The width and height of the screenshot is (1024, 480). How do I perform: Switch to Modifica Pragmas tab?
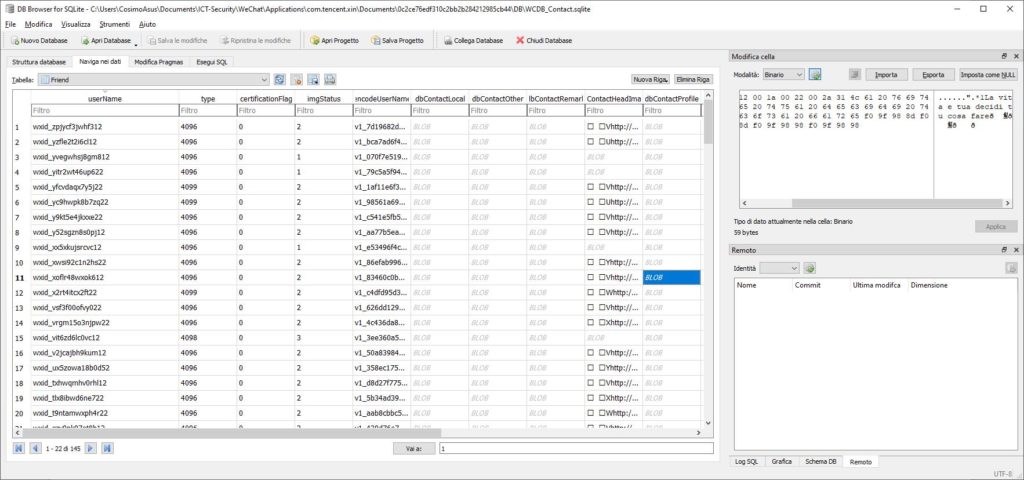pos(159,62)
